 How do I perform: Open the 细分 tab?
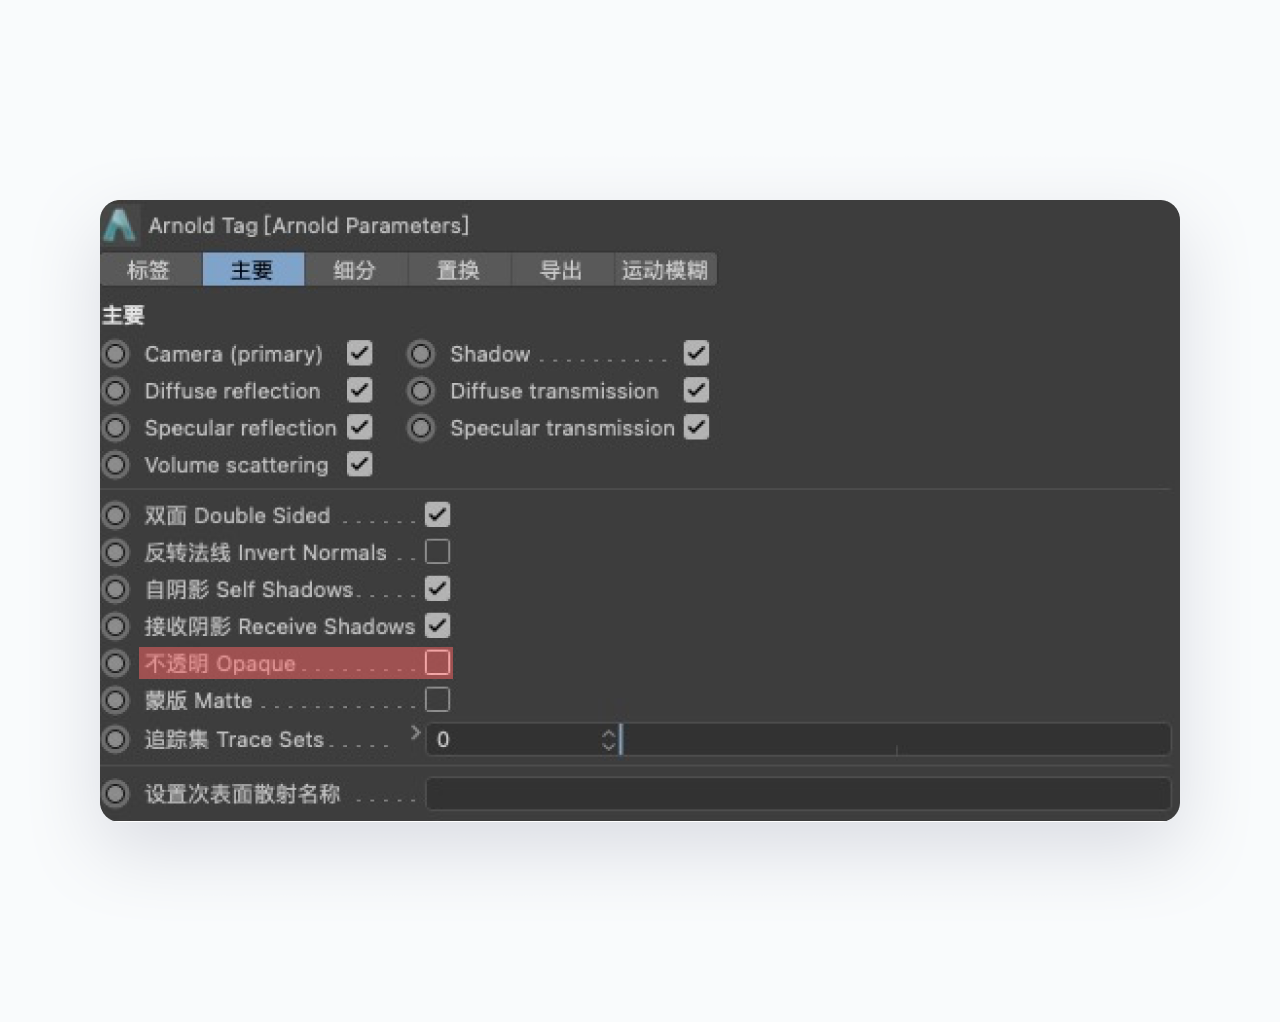355,270
